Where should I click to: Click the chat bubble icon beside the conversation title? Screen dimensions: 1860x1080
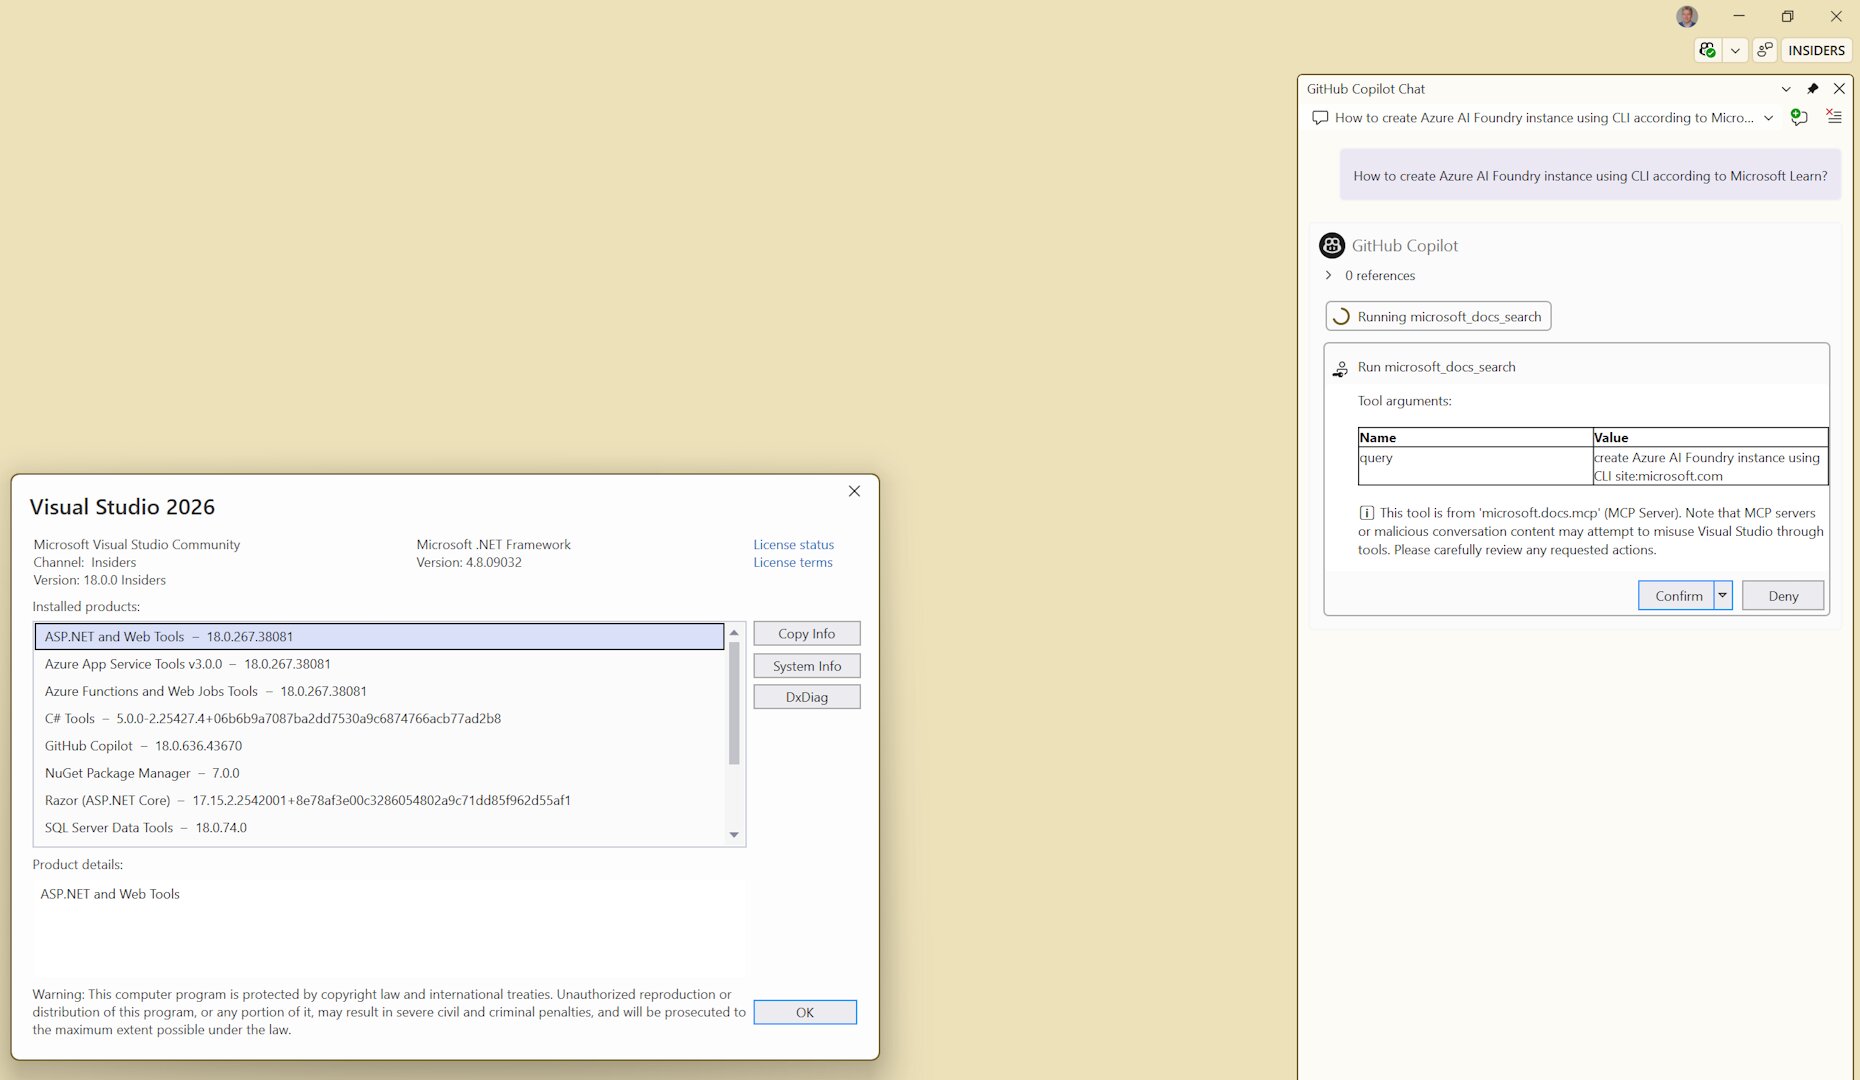(1322, 117)
